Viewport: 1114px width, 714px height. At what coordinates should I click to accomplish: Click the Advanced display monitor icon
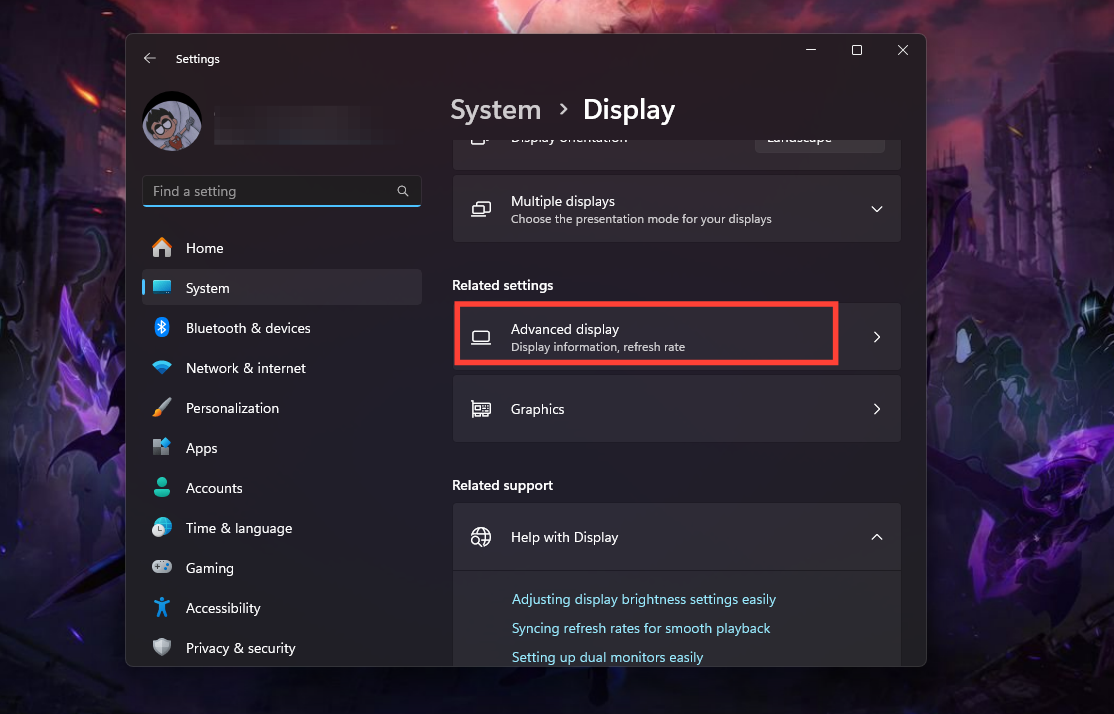coord(481,337)
